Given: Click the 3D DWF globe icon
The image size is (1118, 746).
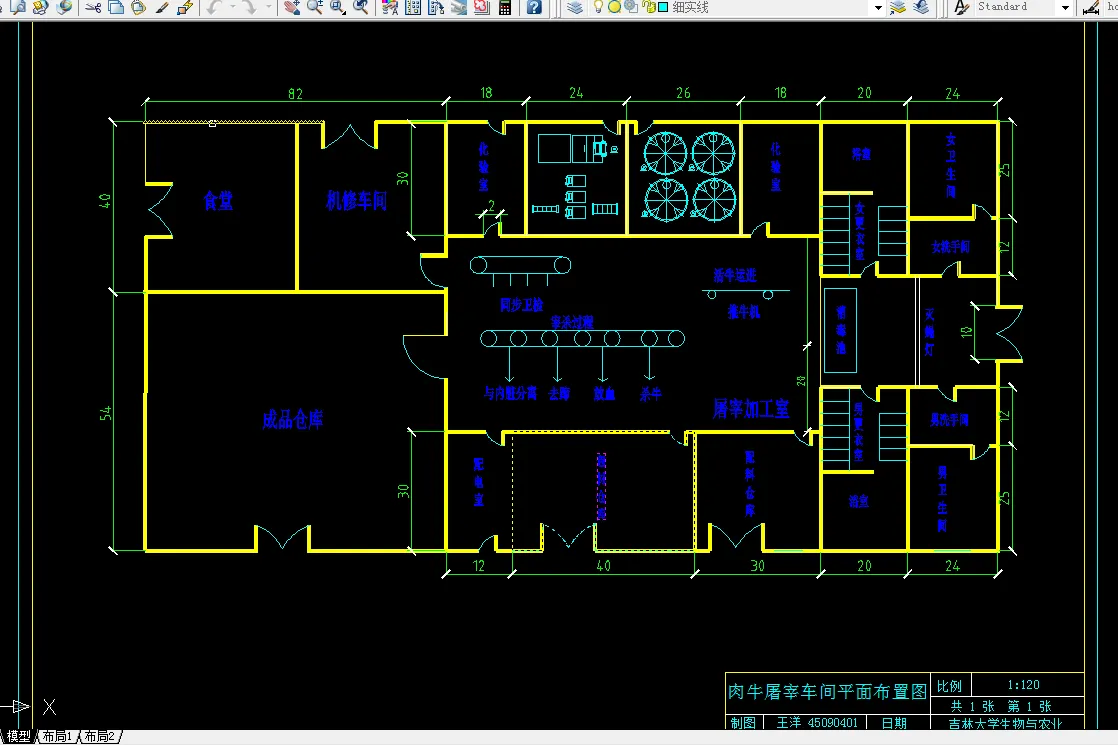Looking at the screenshot, I should click(64, 7).
